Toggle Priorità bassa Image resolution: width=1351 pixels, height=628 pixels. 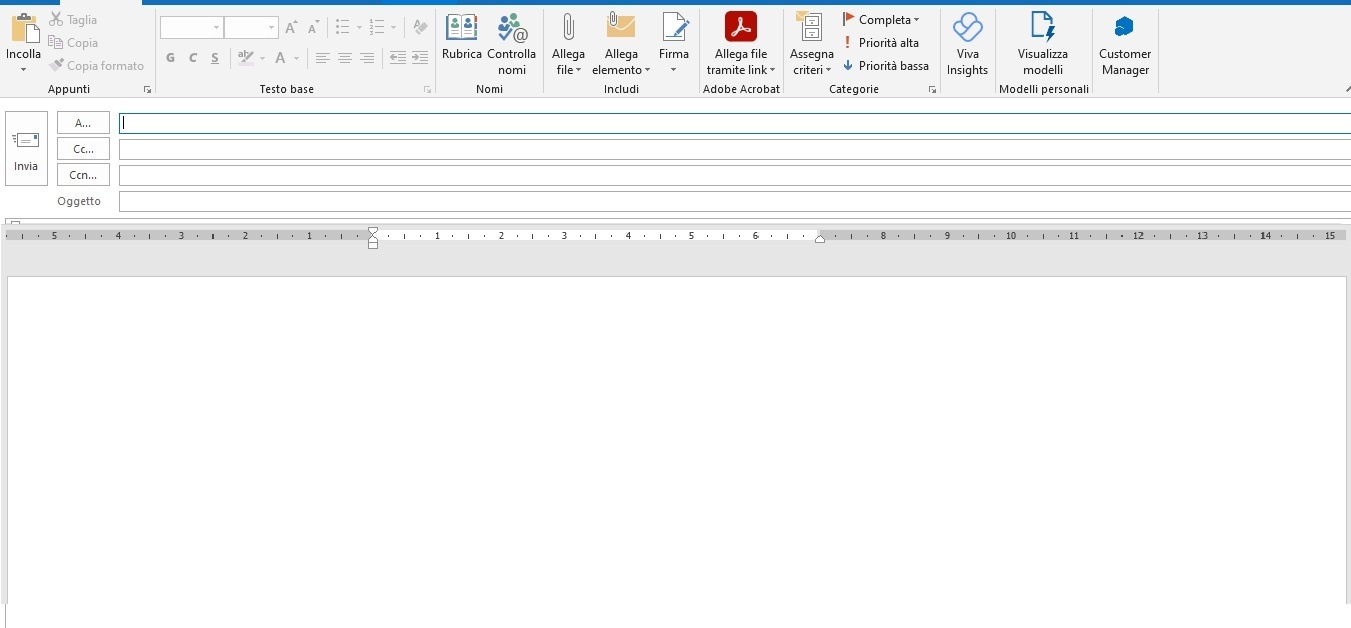tap(886, 66)
